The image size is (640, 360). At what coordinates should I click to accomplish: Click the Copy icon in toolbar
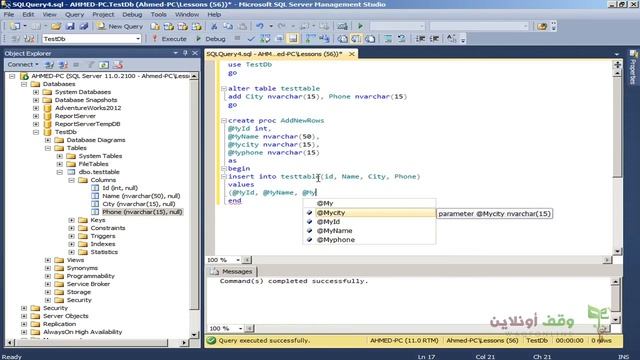click(x=228, y=26)
